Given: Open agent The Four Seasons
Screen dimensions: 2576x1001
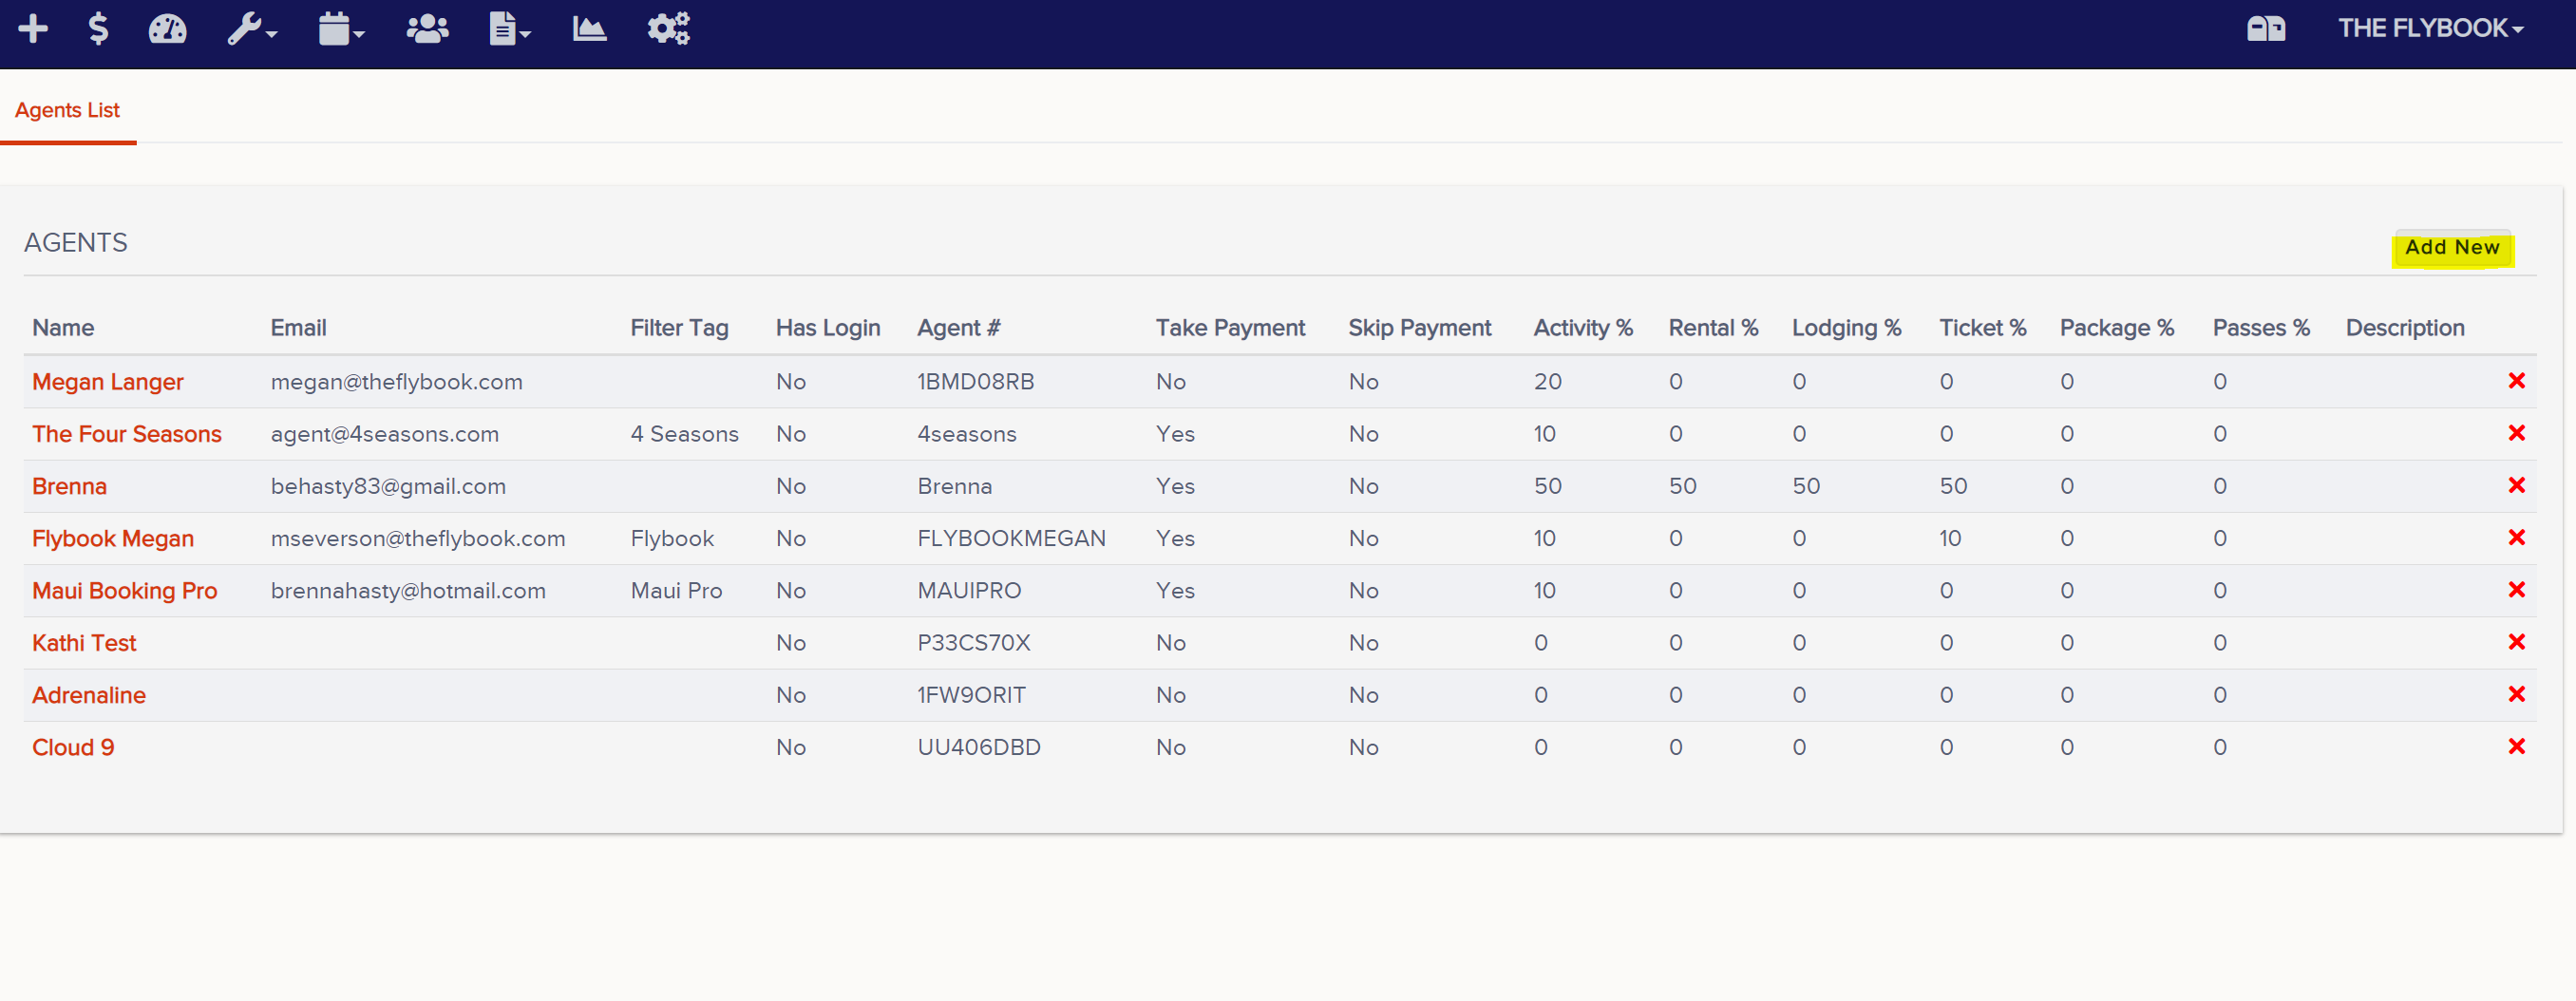Looking at the screenshot, I should coord(127,434).
